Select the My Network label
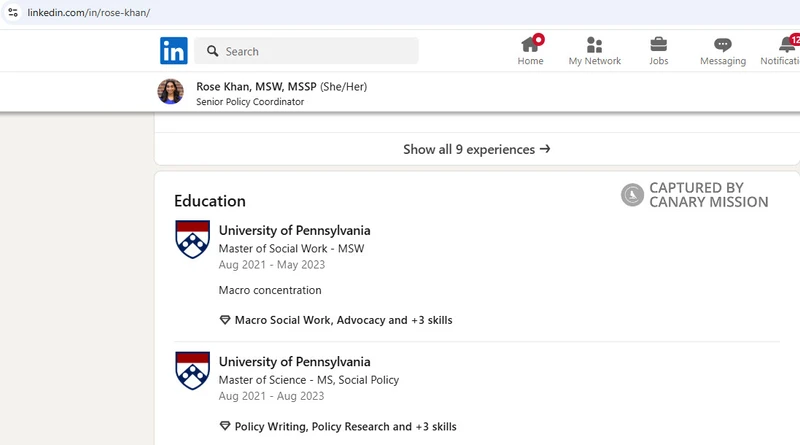 594,61
